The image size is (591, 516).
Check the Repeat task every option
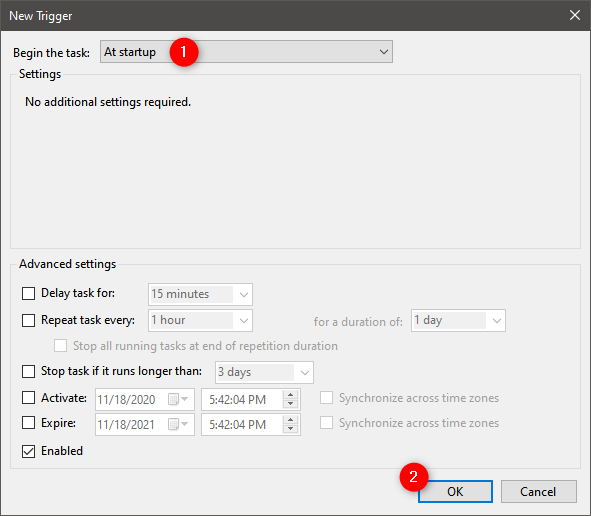coord(29,320)
